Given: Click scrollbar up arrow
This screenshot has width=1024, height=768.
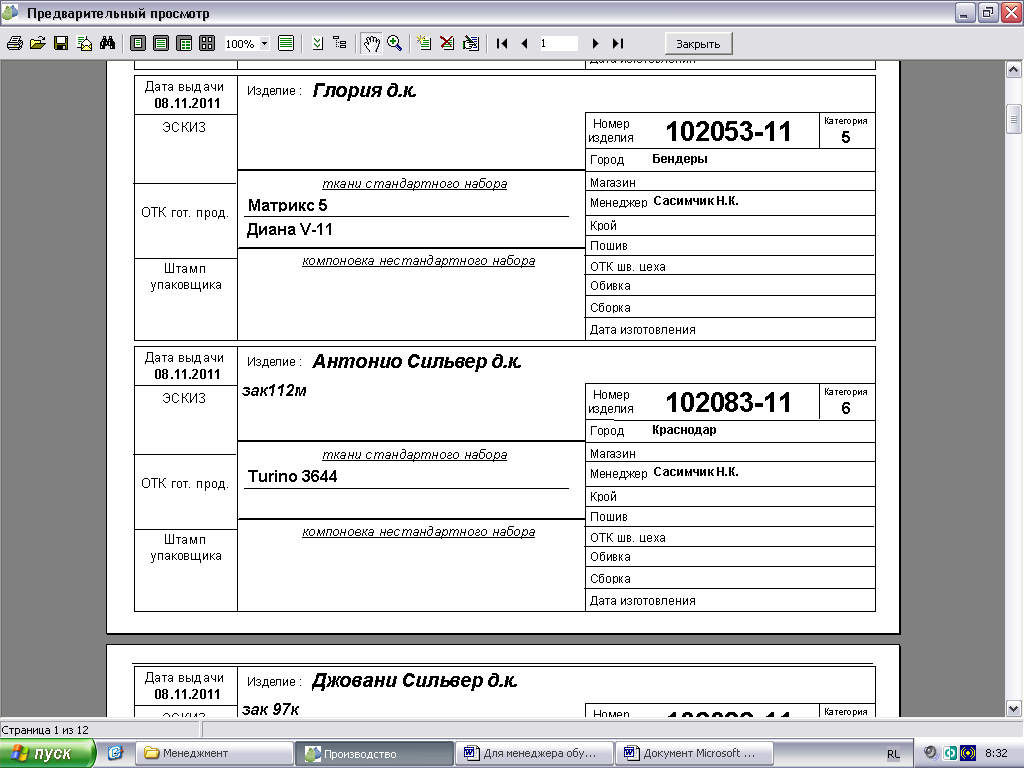Looking at the screenshot, I should 1014,69.
